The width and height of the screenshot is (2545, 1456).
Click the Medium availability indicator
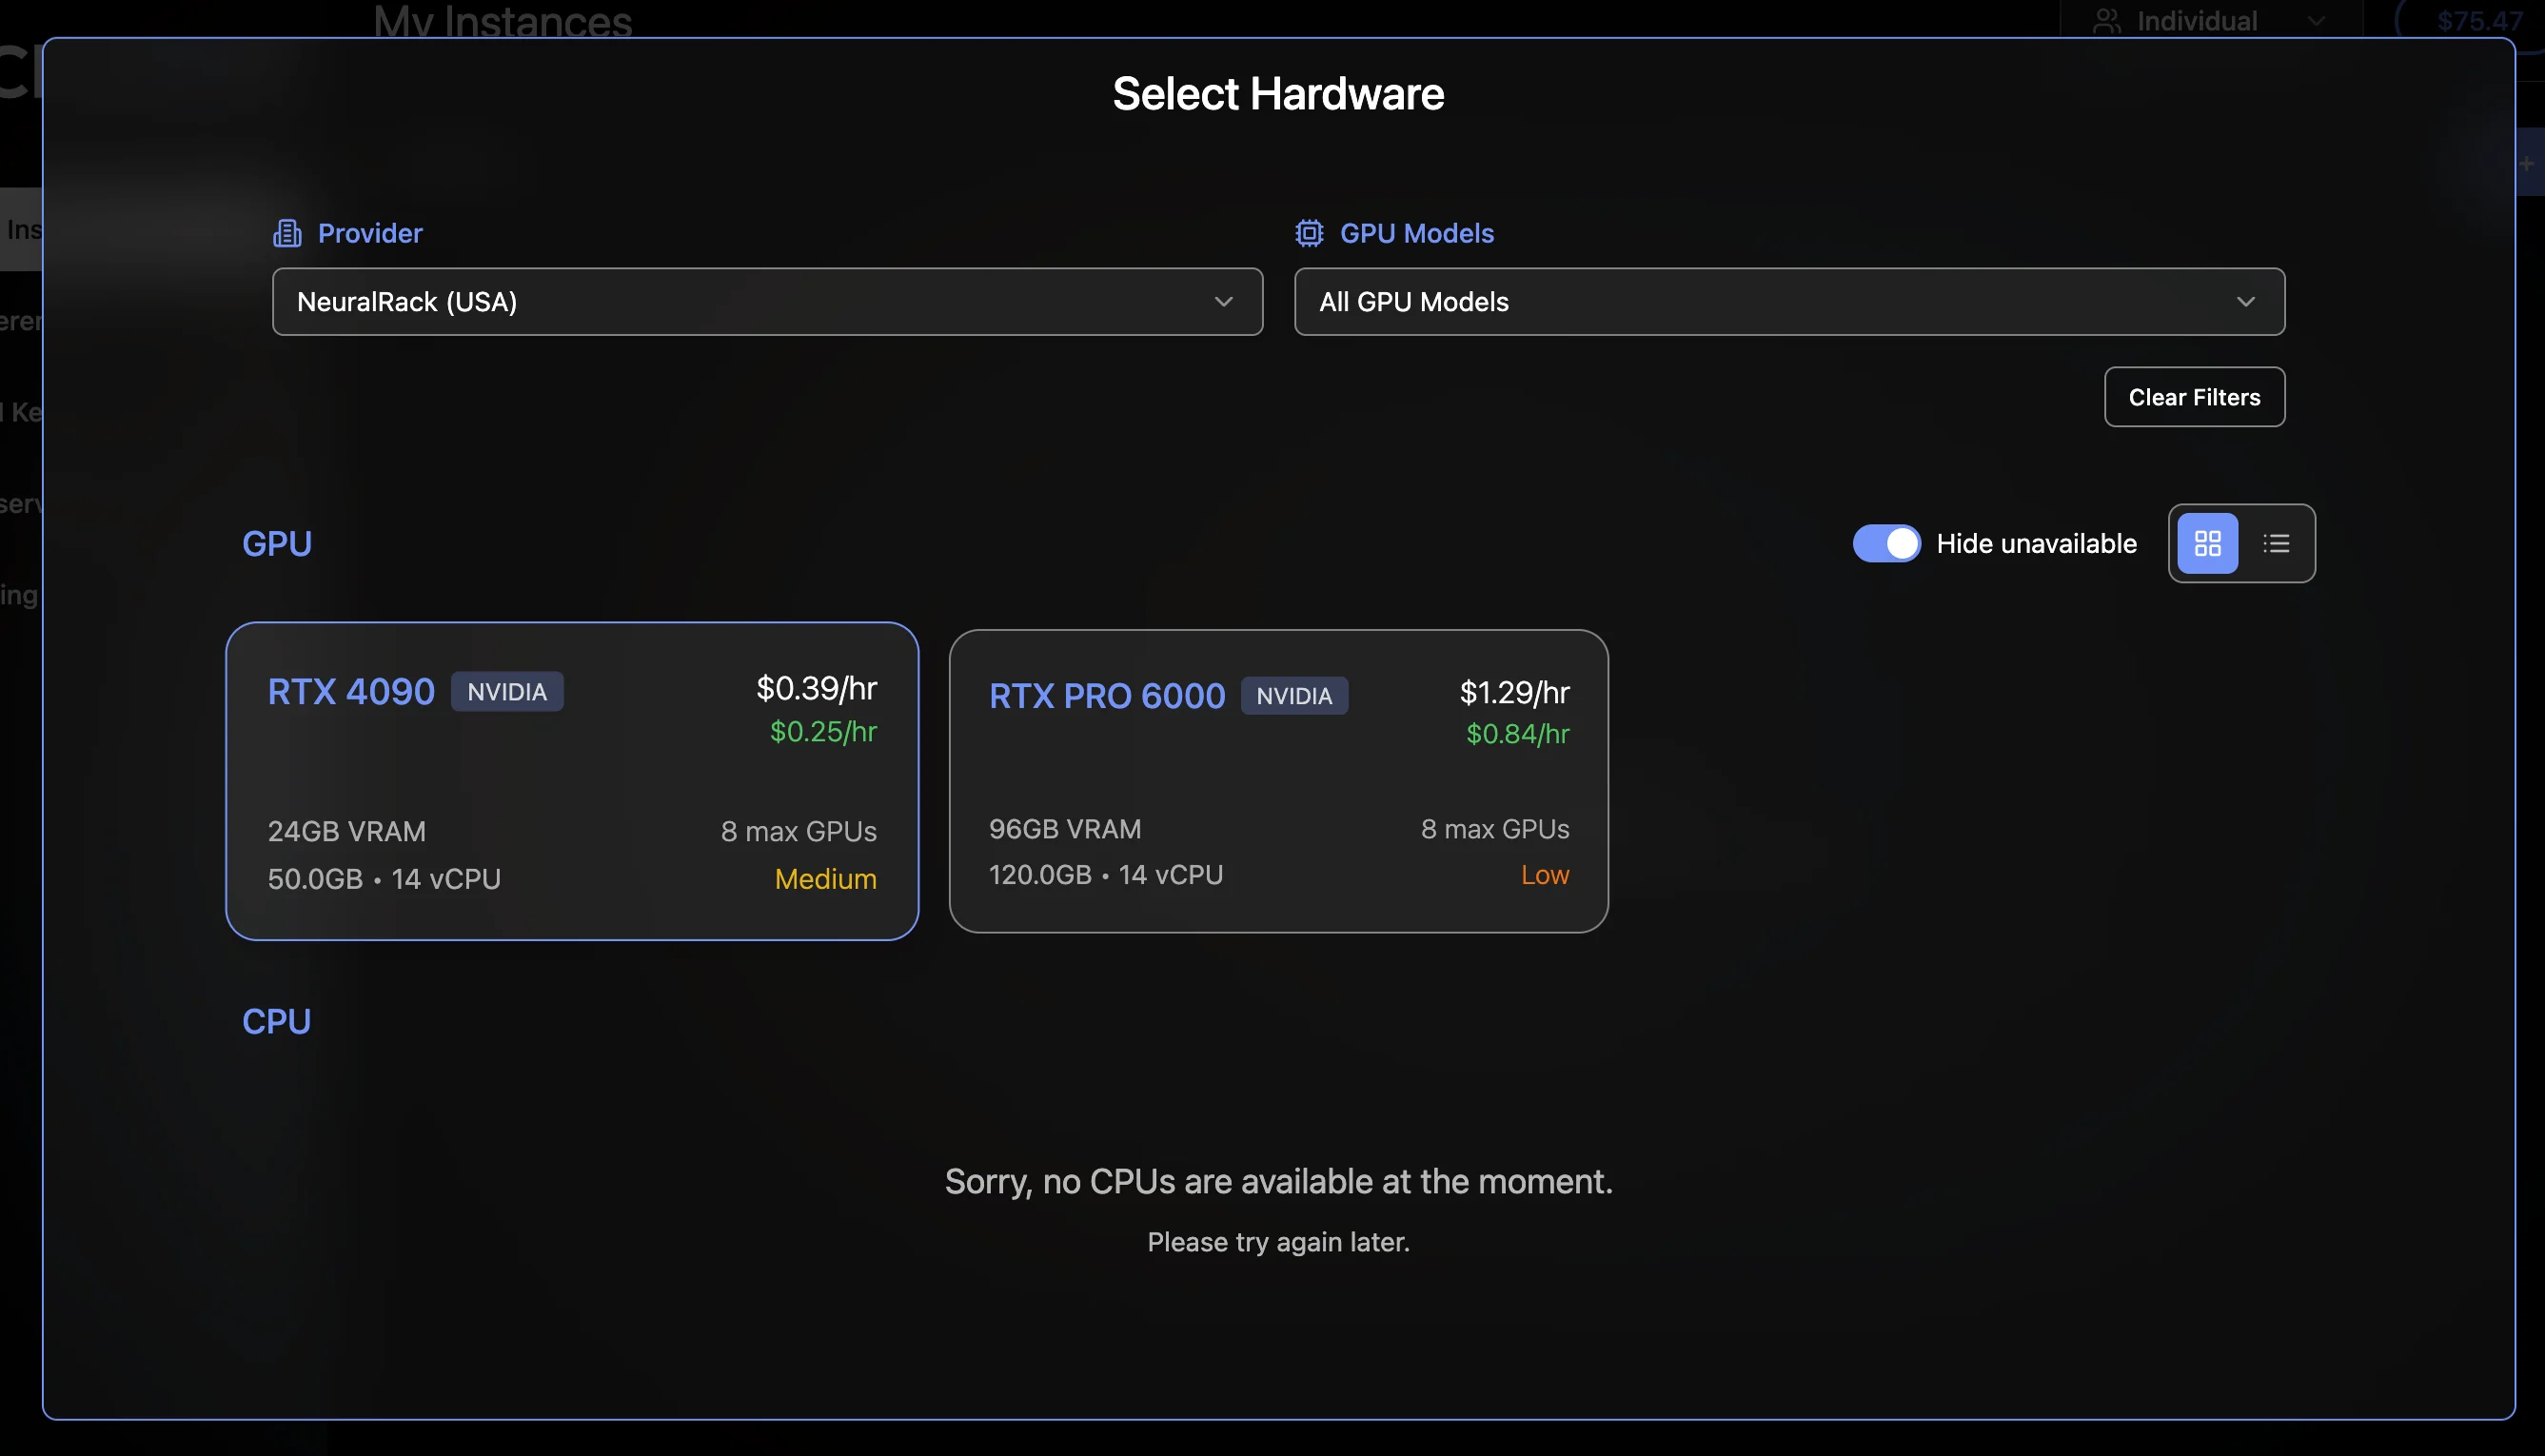pyautogui.click(x=825, y=879)
